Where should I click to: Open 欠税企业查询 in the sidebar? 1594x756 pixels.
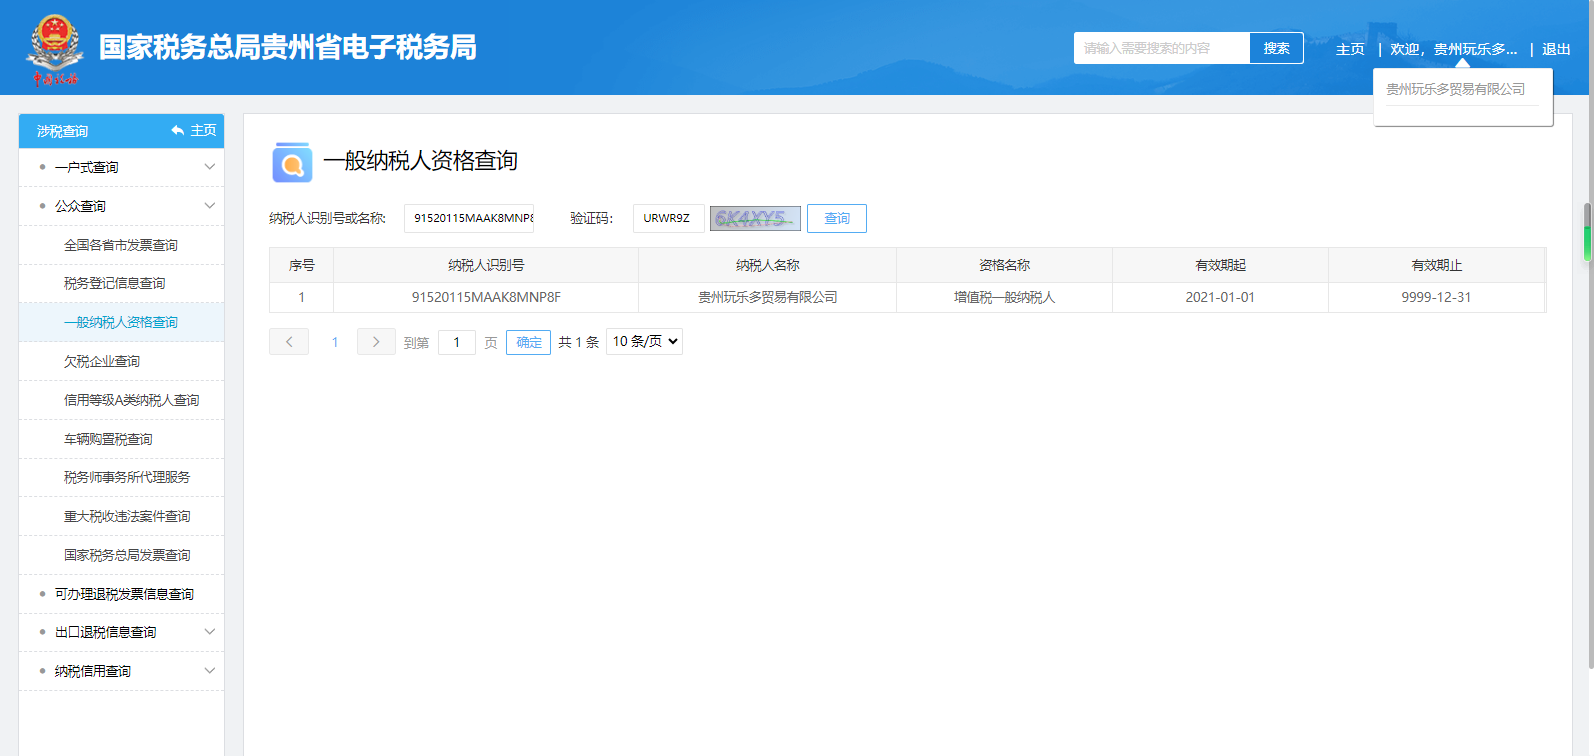(x=102, y=362)
